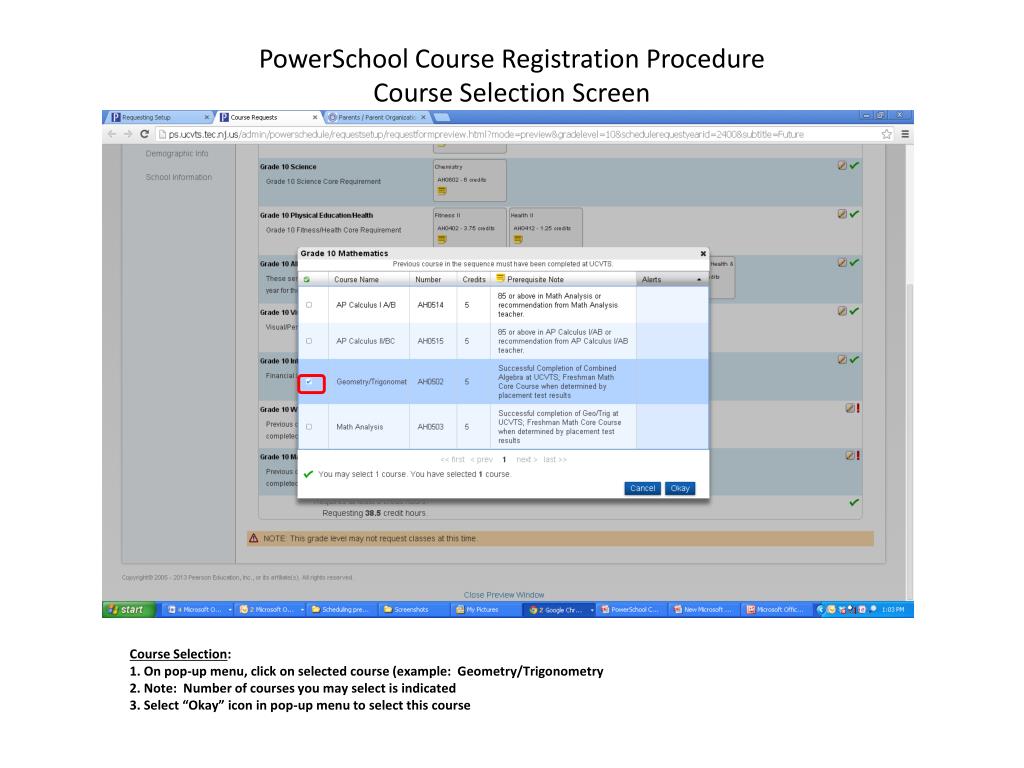
Task: Click the 'last >>' pagination link
Action: point(555,460)
